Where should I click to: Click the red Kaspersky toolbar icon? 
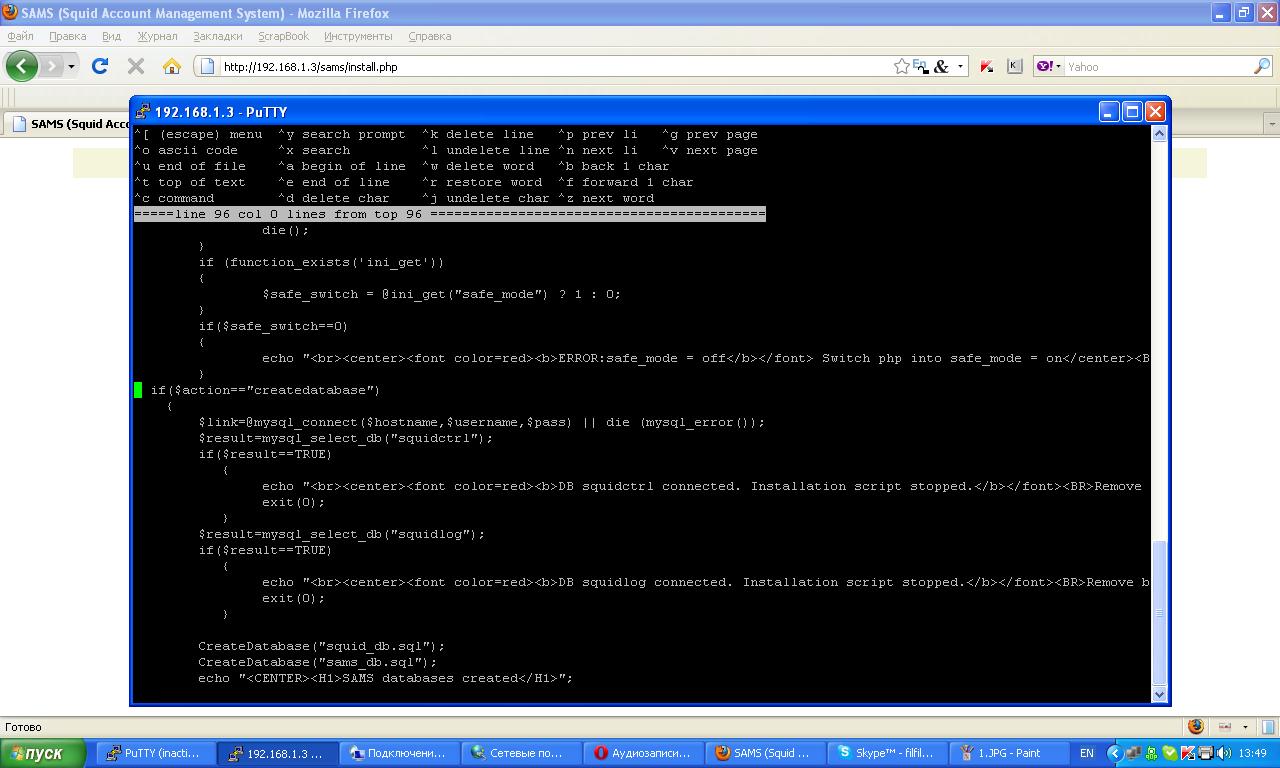tap(986, 67)
